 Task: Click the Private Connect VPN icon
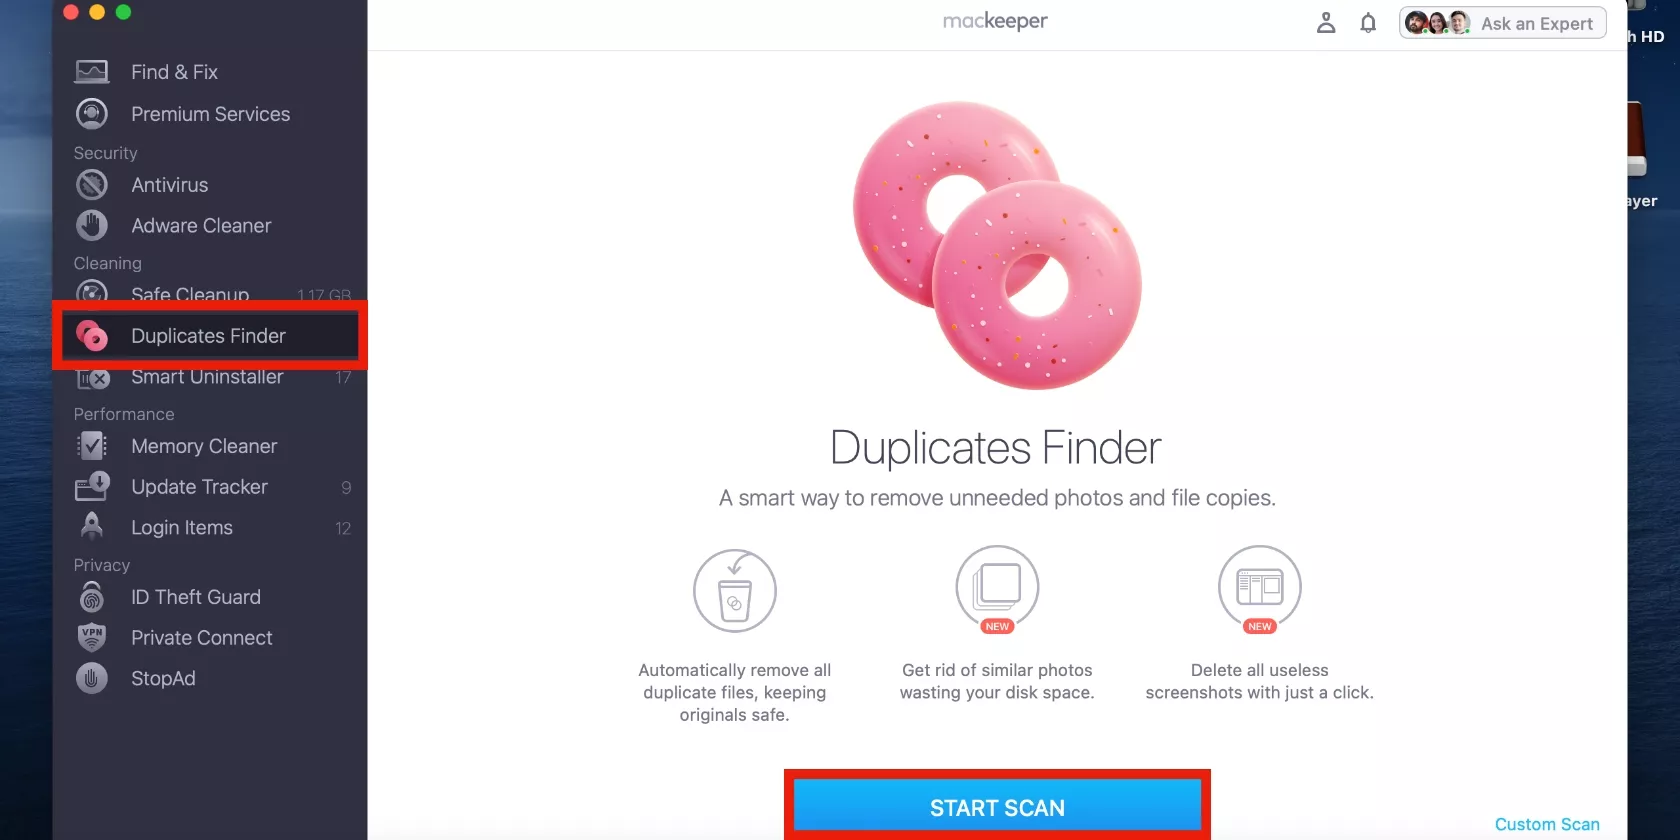(92, 637)
